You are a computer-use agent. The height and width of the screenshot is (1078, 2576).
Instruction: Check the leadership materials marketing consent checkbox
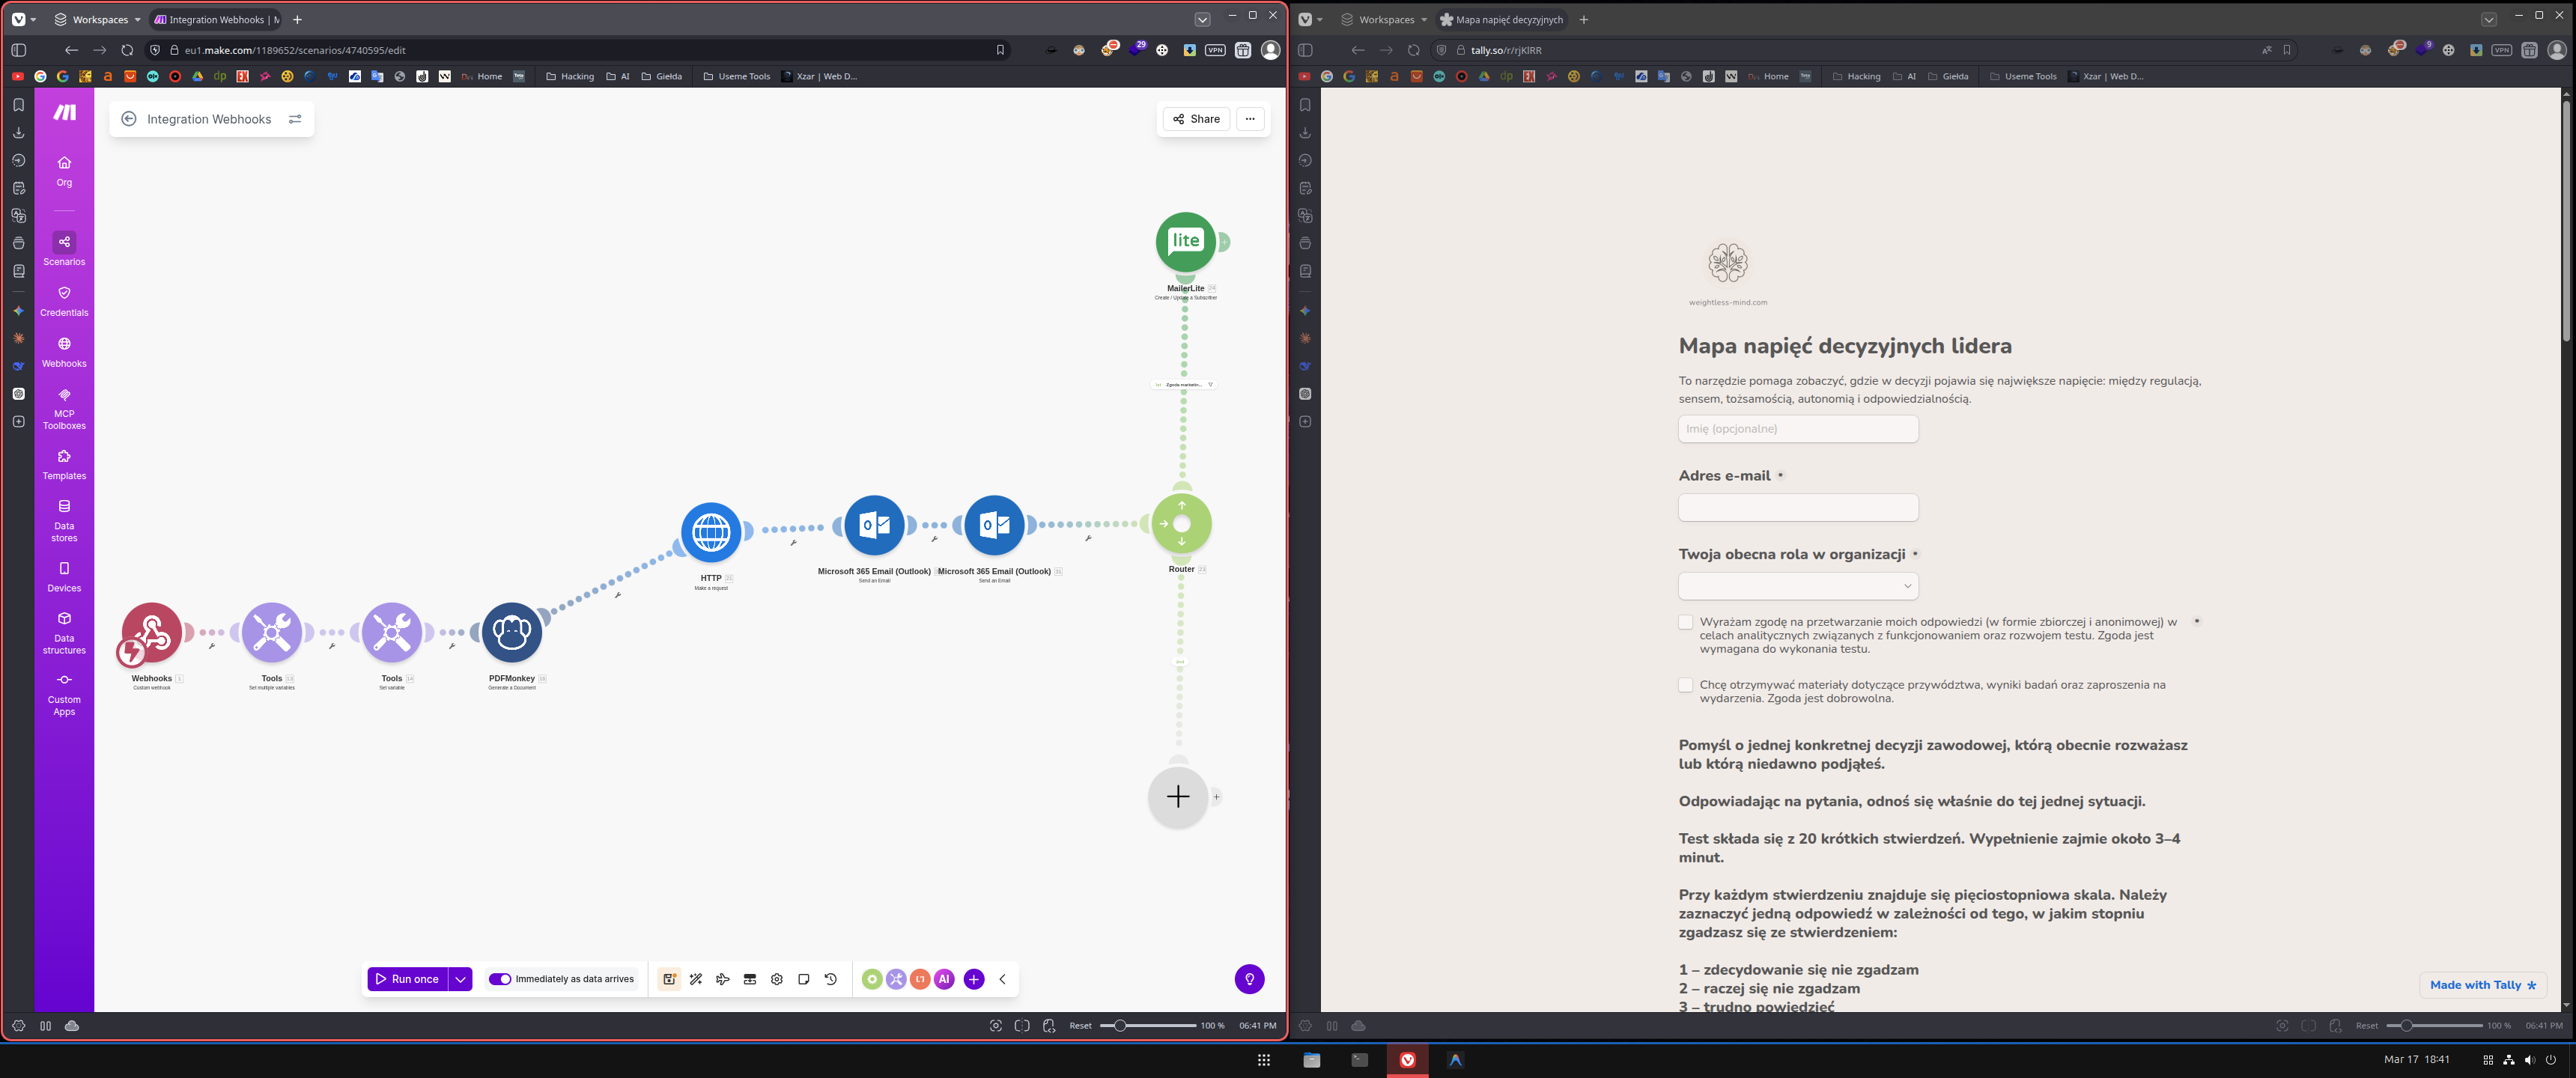[x=1685, y=685]
